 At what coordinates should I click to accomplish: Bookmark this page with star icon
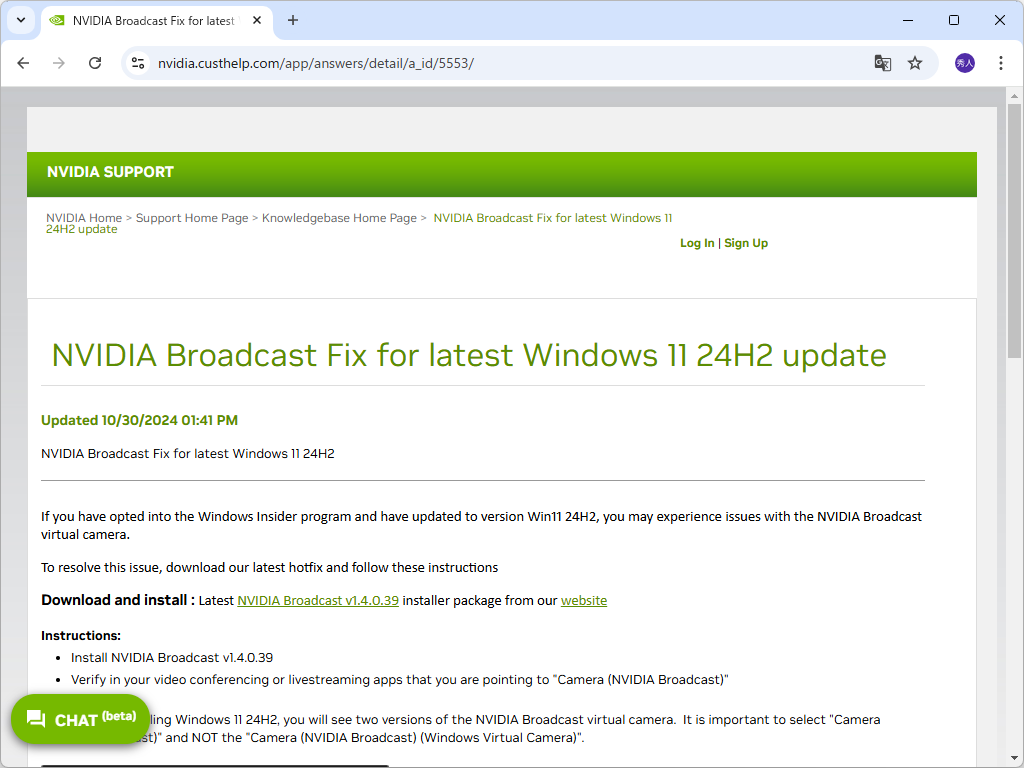coord(915,63)
